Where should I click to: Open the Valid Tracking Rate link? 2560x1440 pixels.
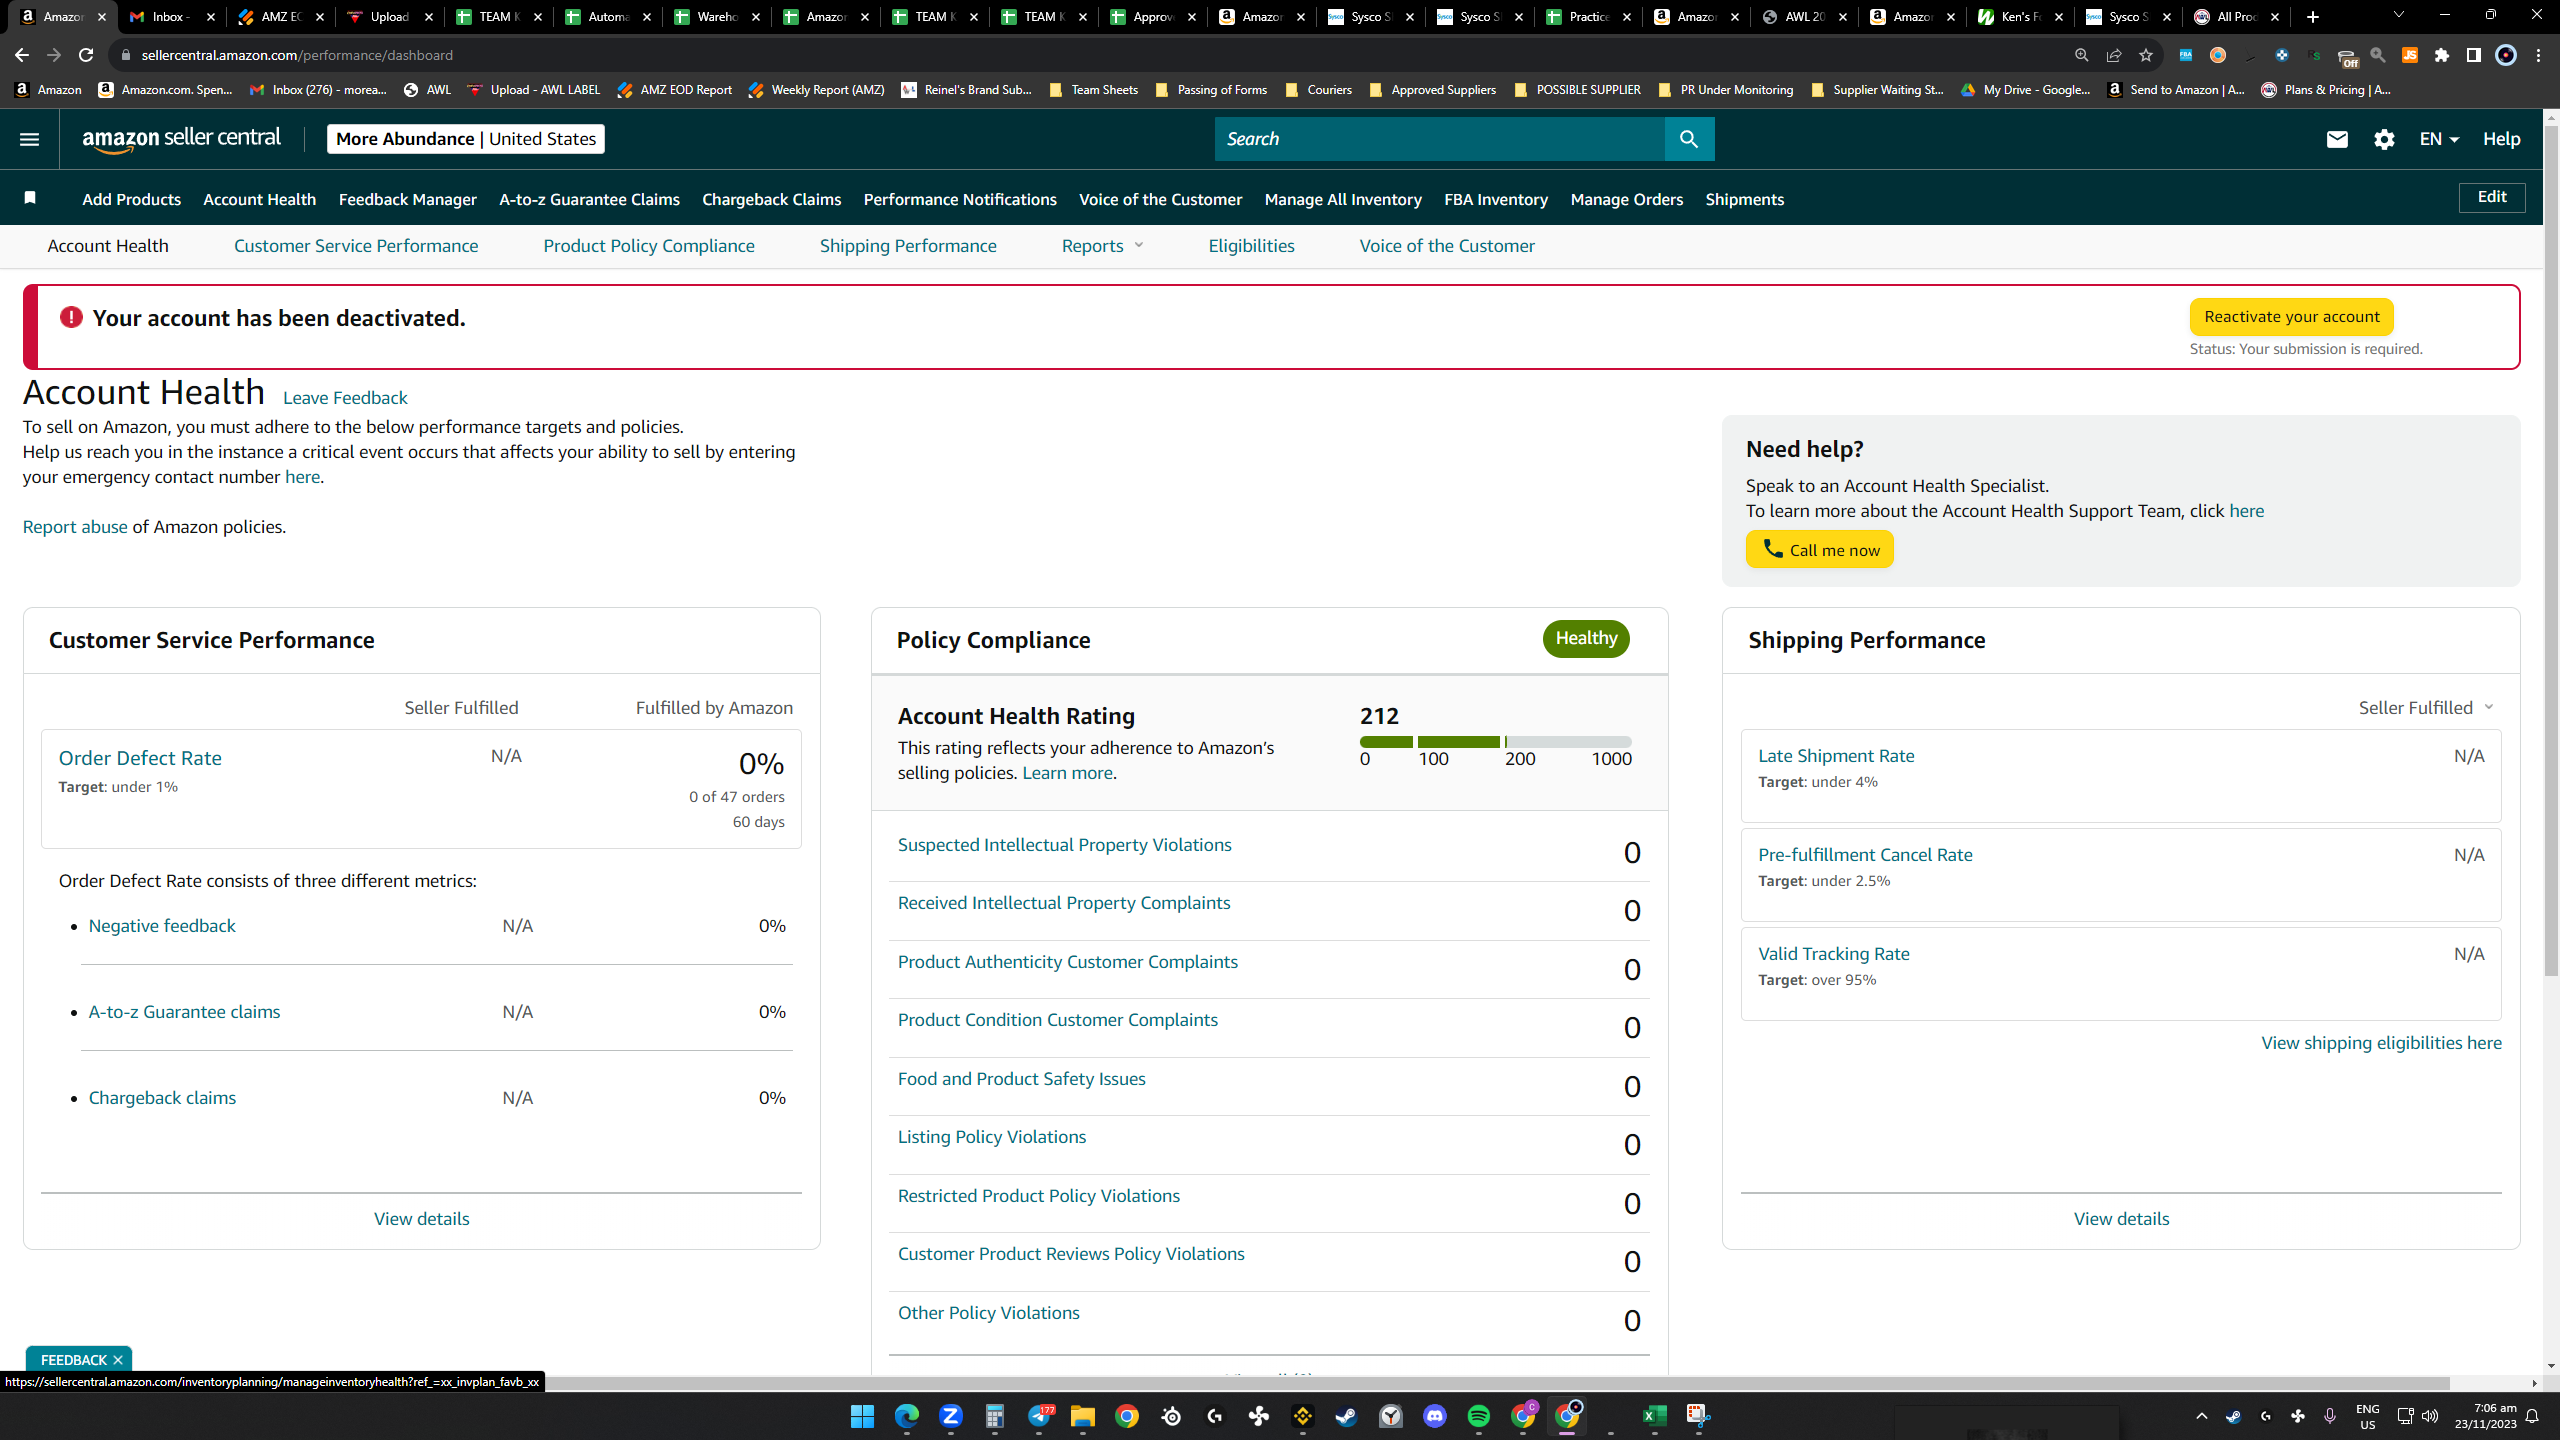1834,954
